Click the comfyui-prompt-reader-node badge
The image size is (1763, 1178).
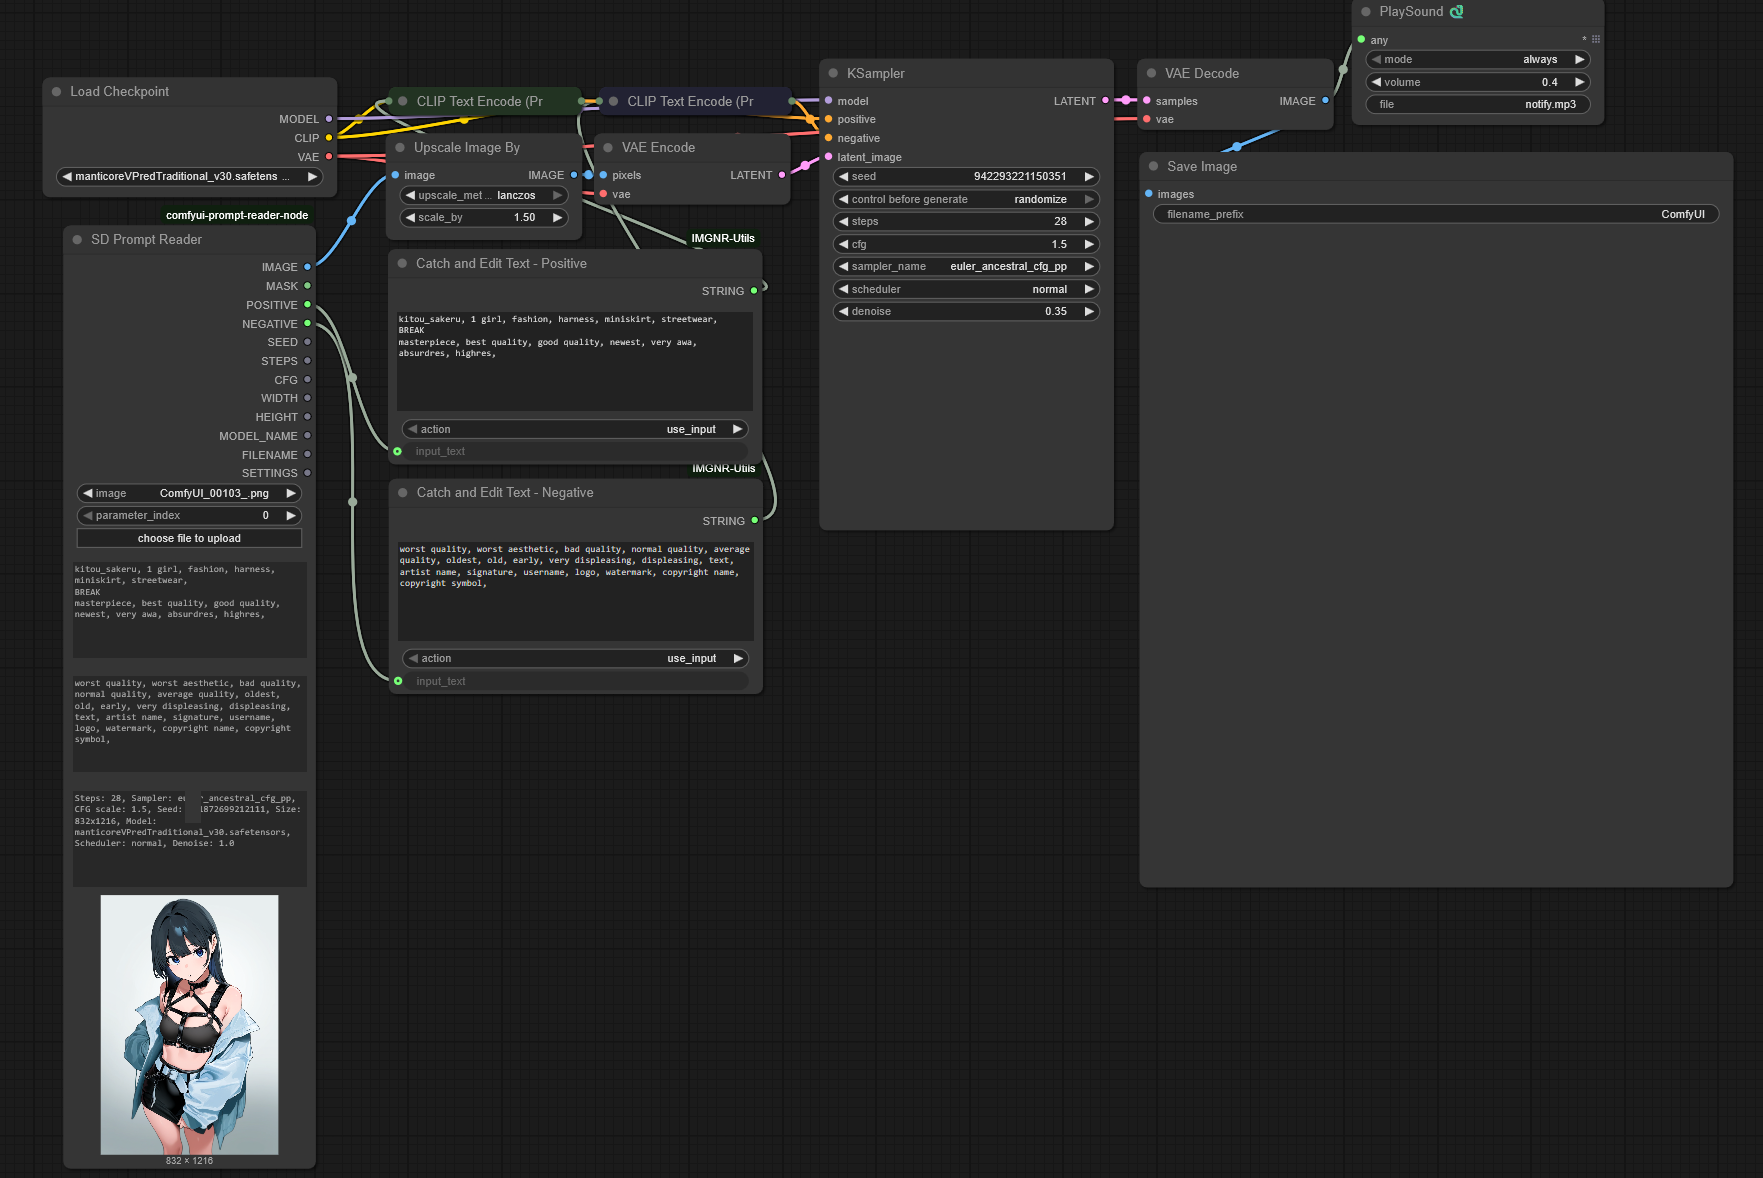[237, 215]
